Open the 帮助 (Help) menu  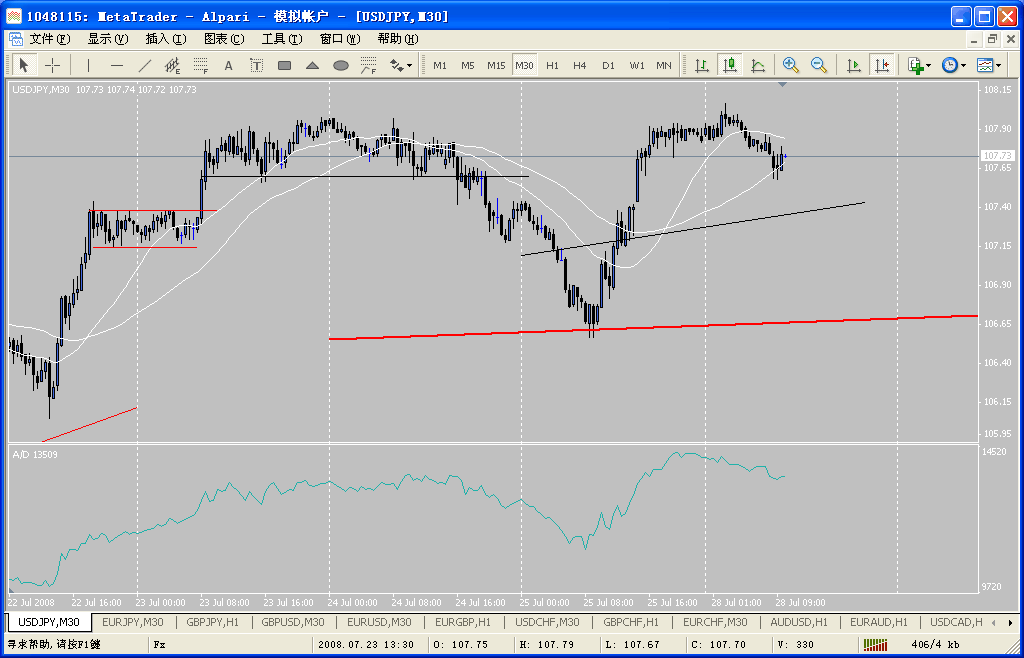398,39
